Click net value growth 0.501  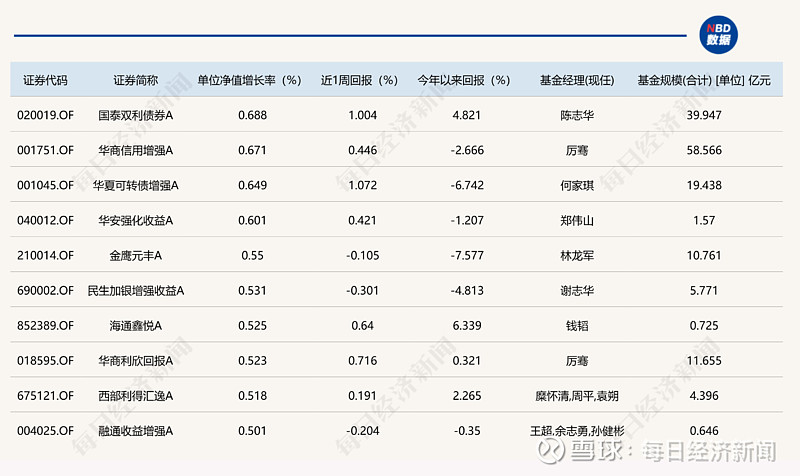(x=253, y=431)
